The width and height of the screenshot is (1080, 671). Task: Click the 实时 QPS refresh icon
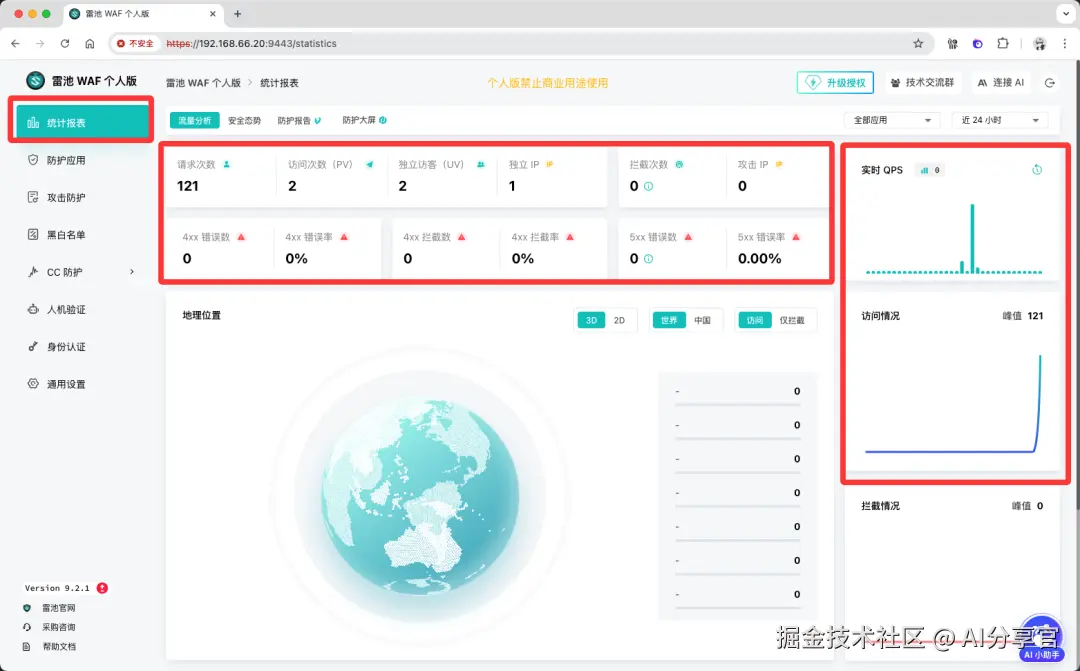1037,169
